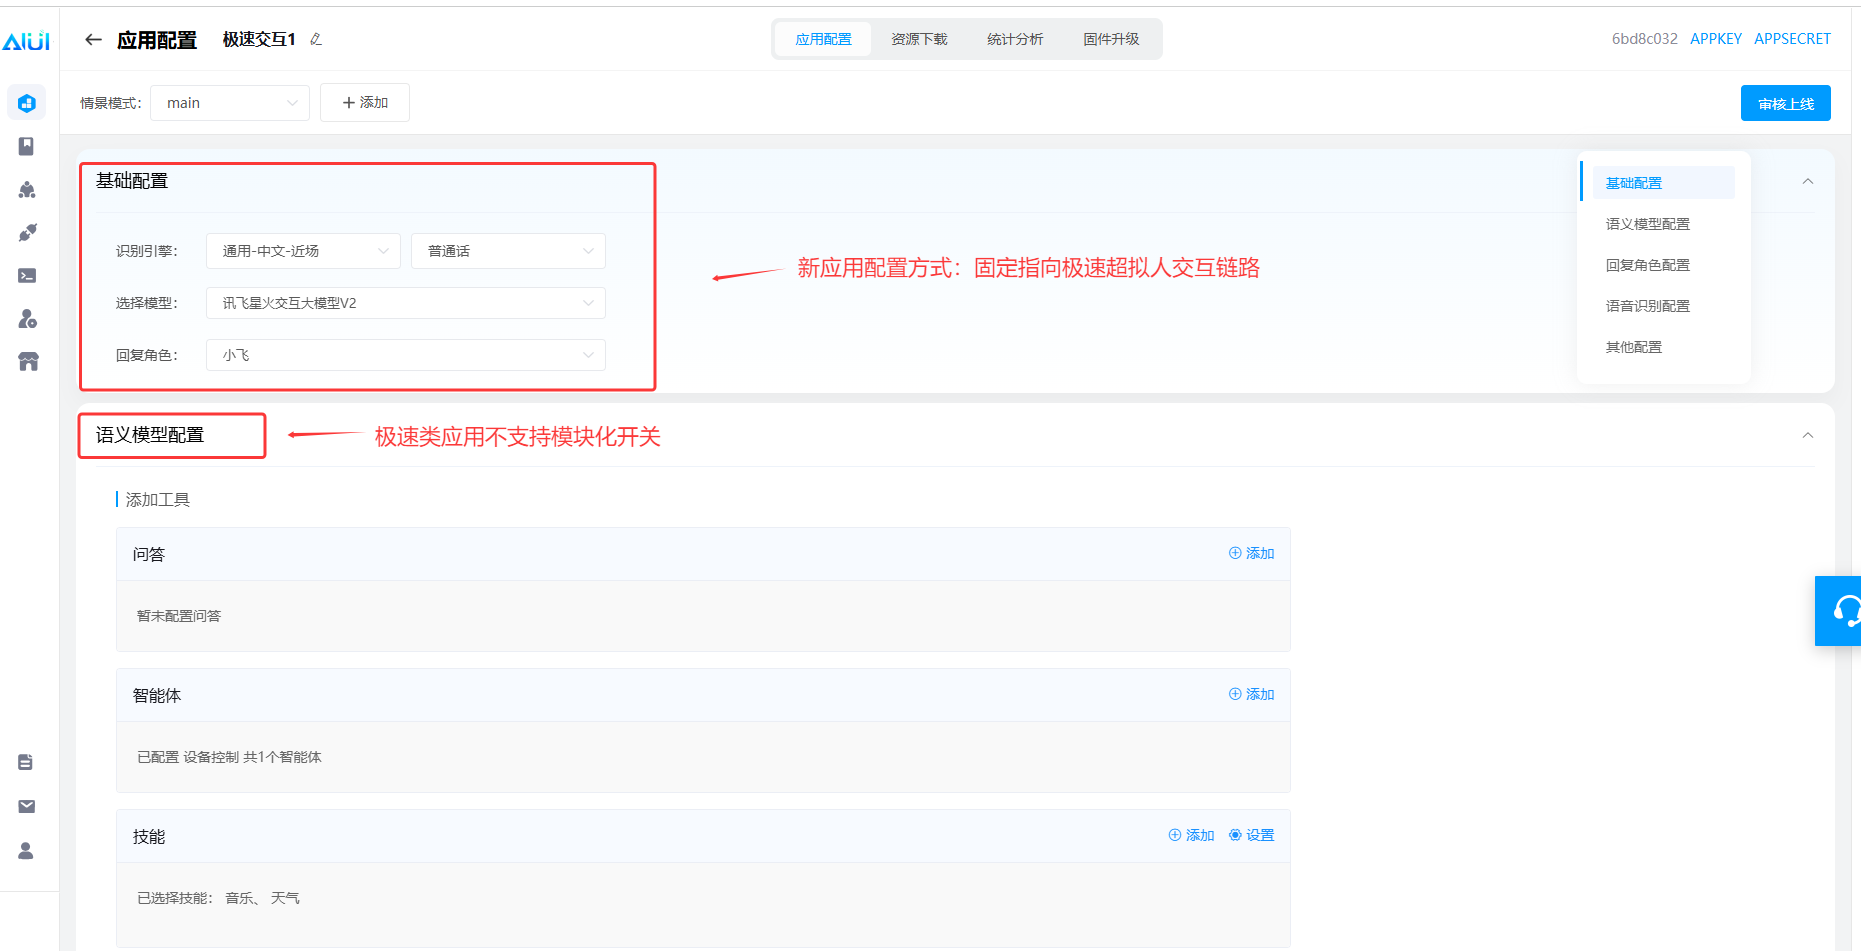Image resolution: width=1861 pixels, height=951 pixels.
Task: Open the 回复角色 小飞 dropdown
Action: (405, 355)
